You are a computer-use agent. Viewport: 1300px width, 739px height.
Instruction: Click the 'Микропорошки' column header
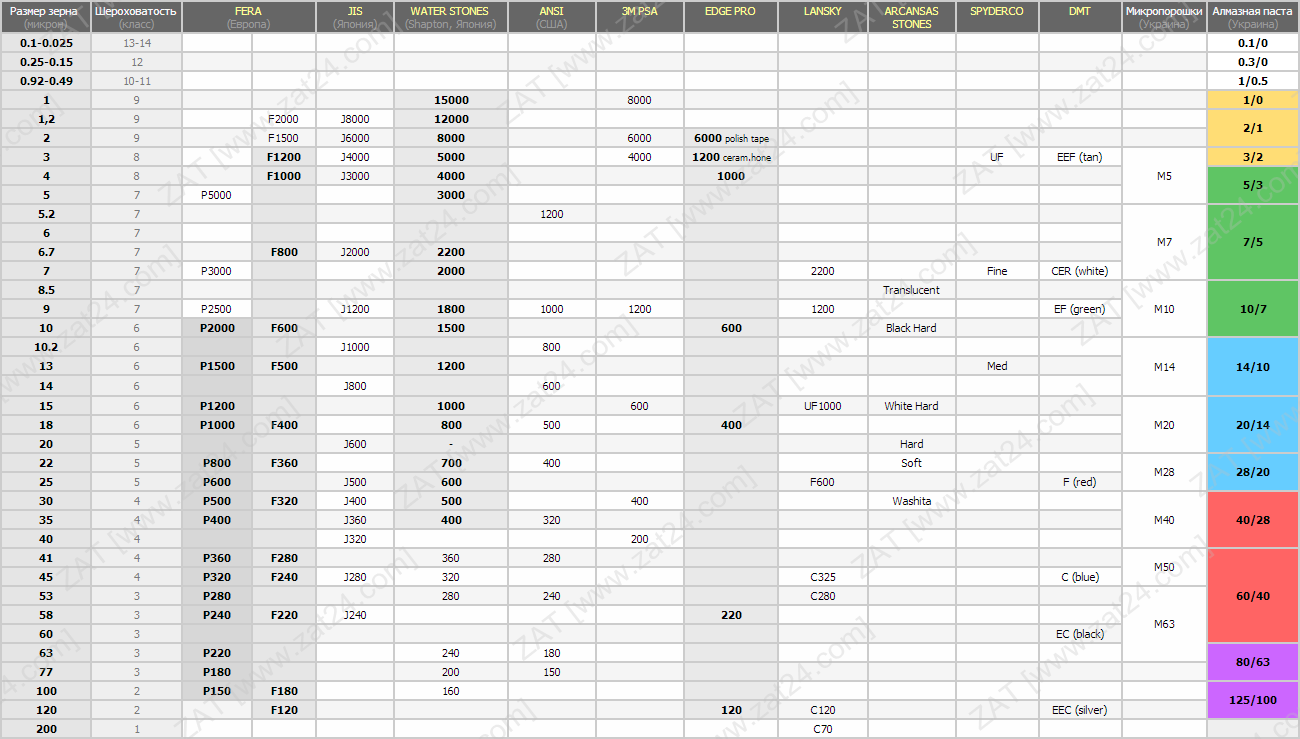[x=1164, y=17]
